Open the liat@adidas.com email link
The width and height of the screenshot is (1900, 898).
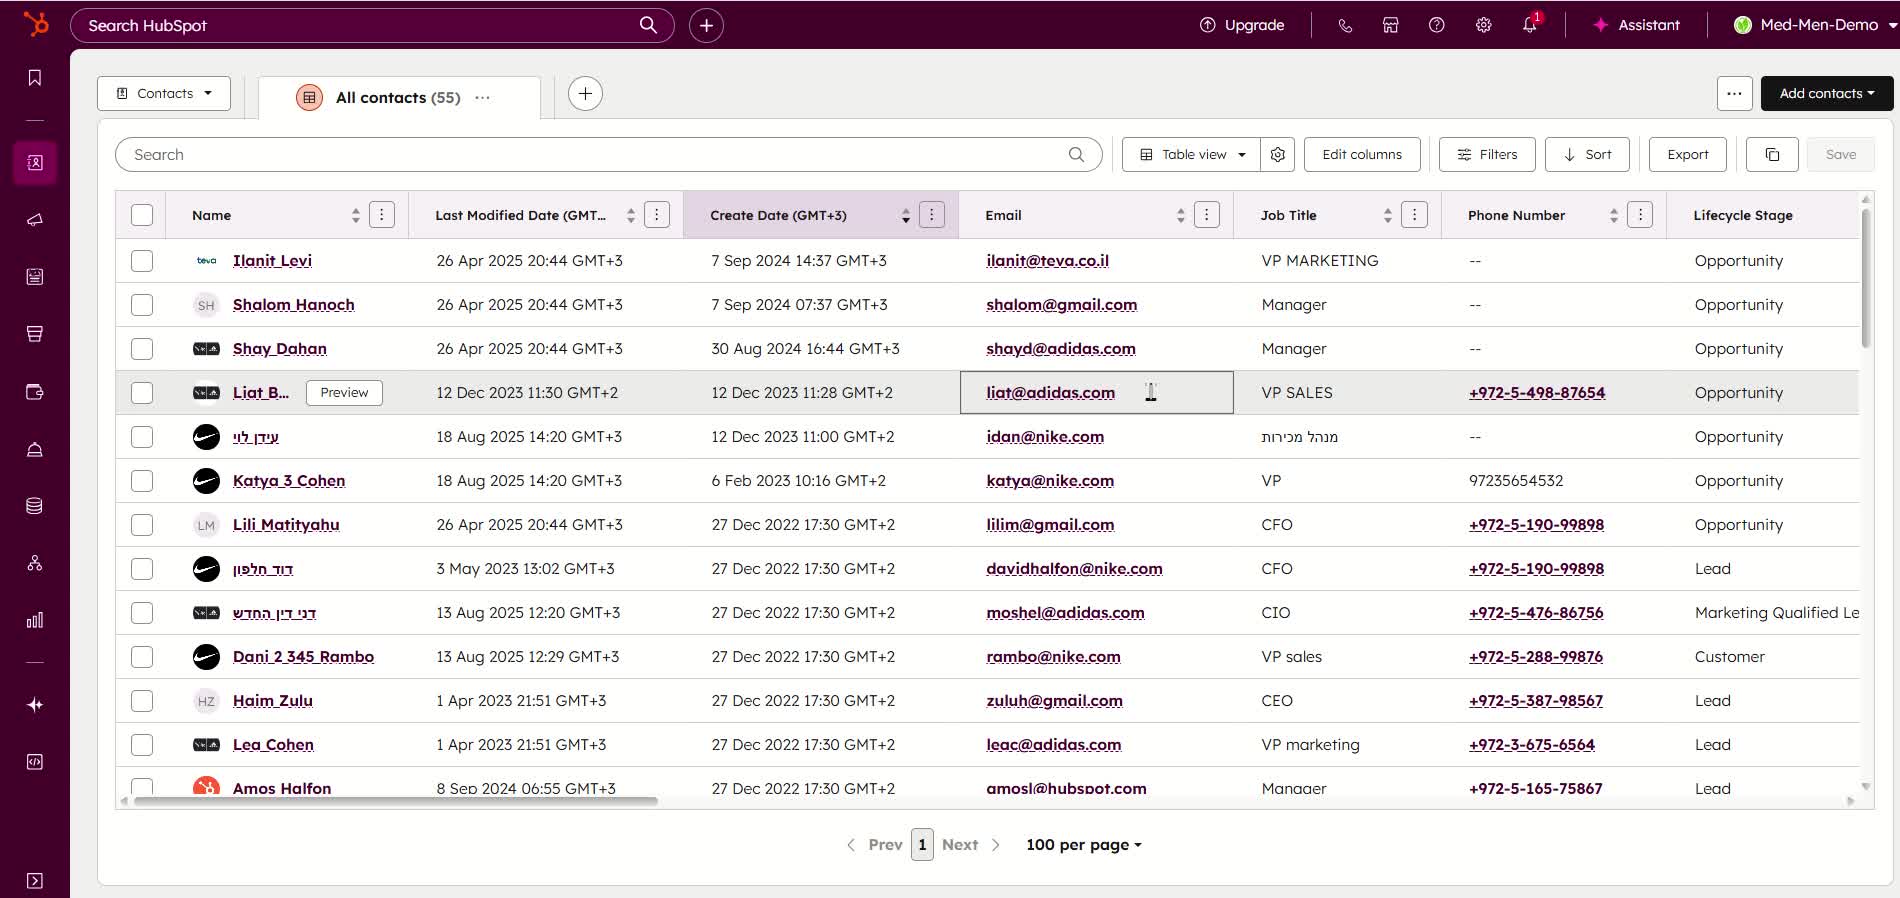coord(1050,393)
